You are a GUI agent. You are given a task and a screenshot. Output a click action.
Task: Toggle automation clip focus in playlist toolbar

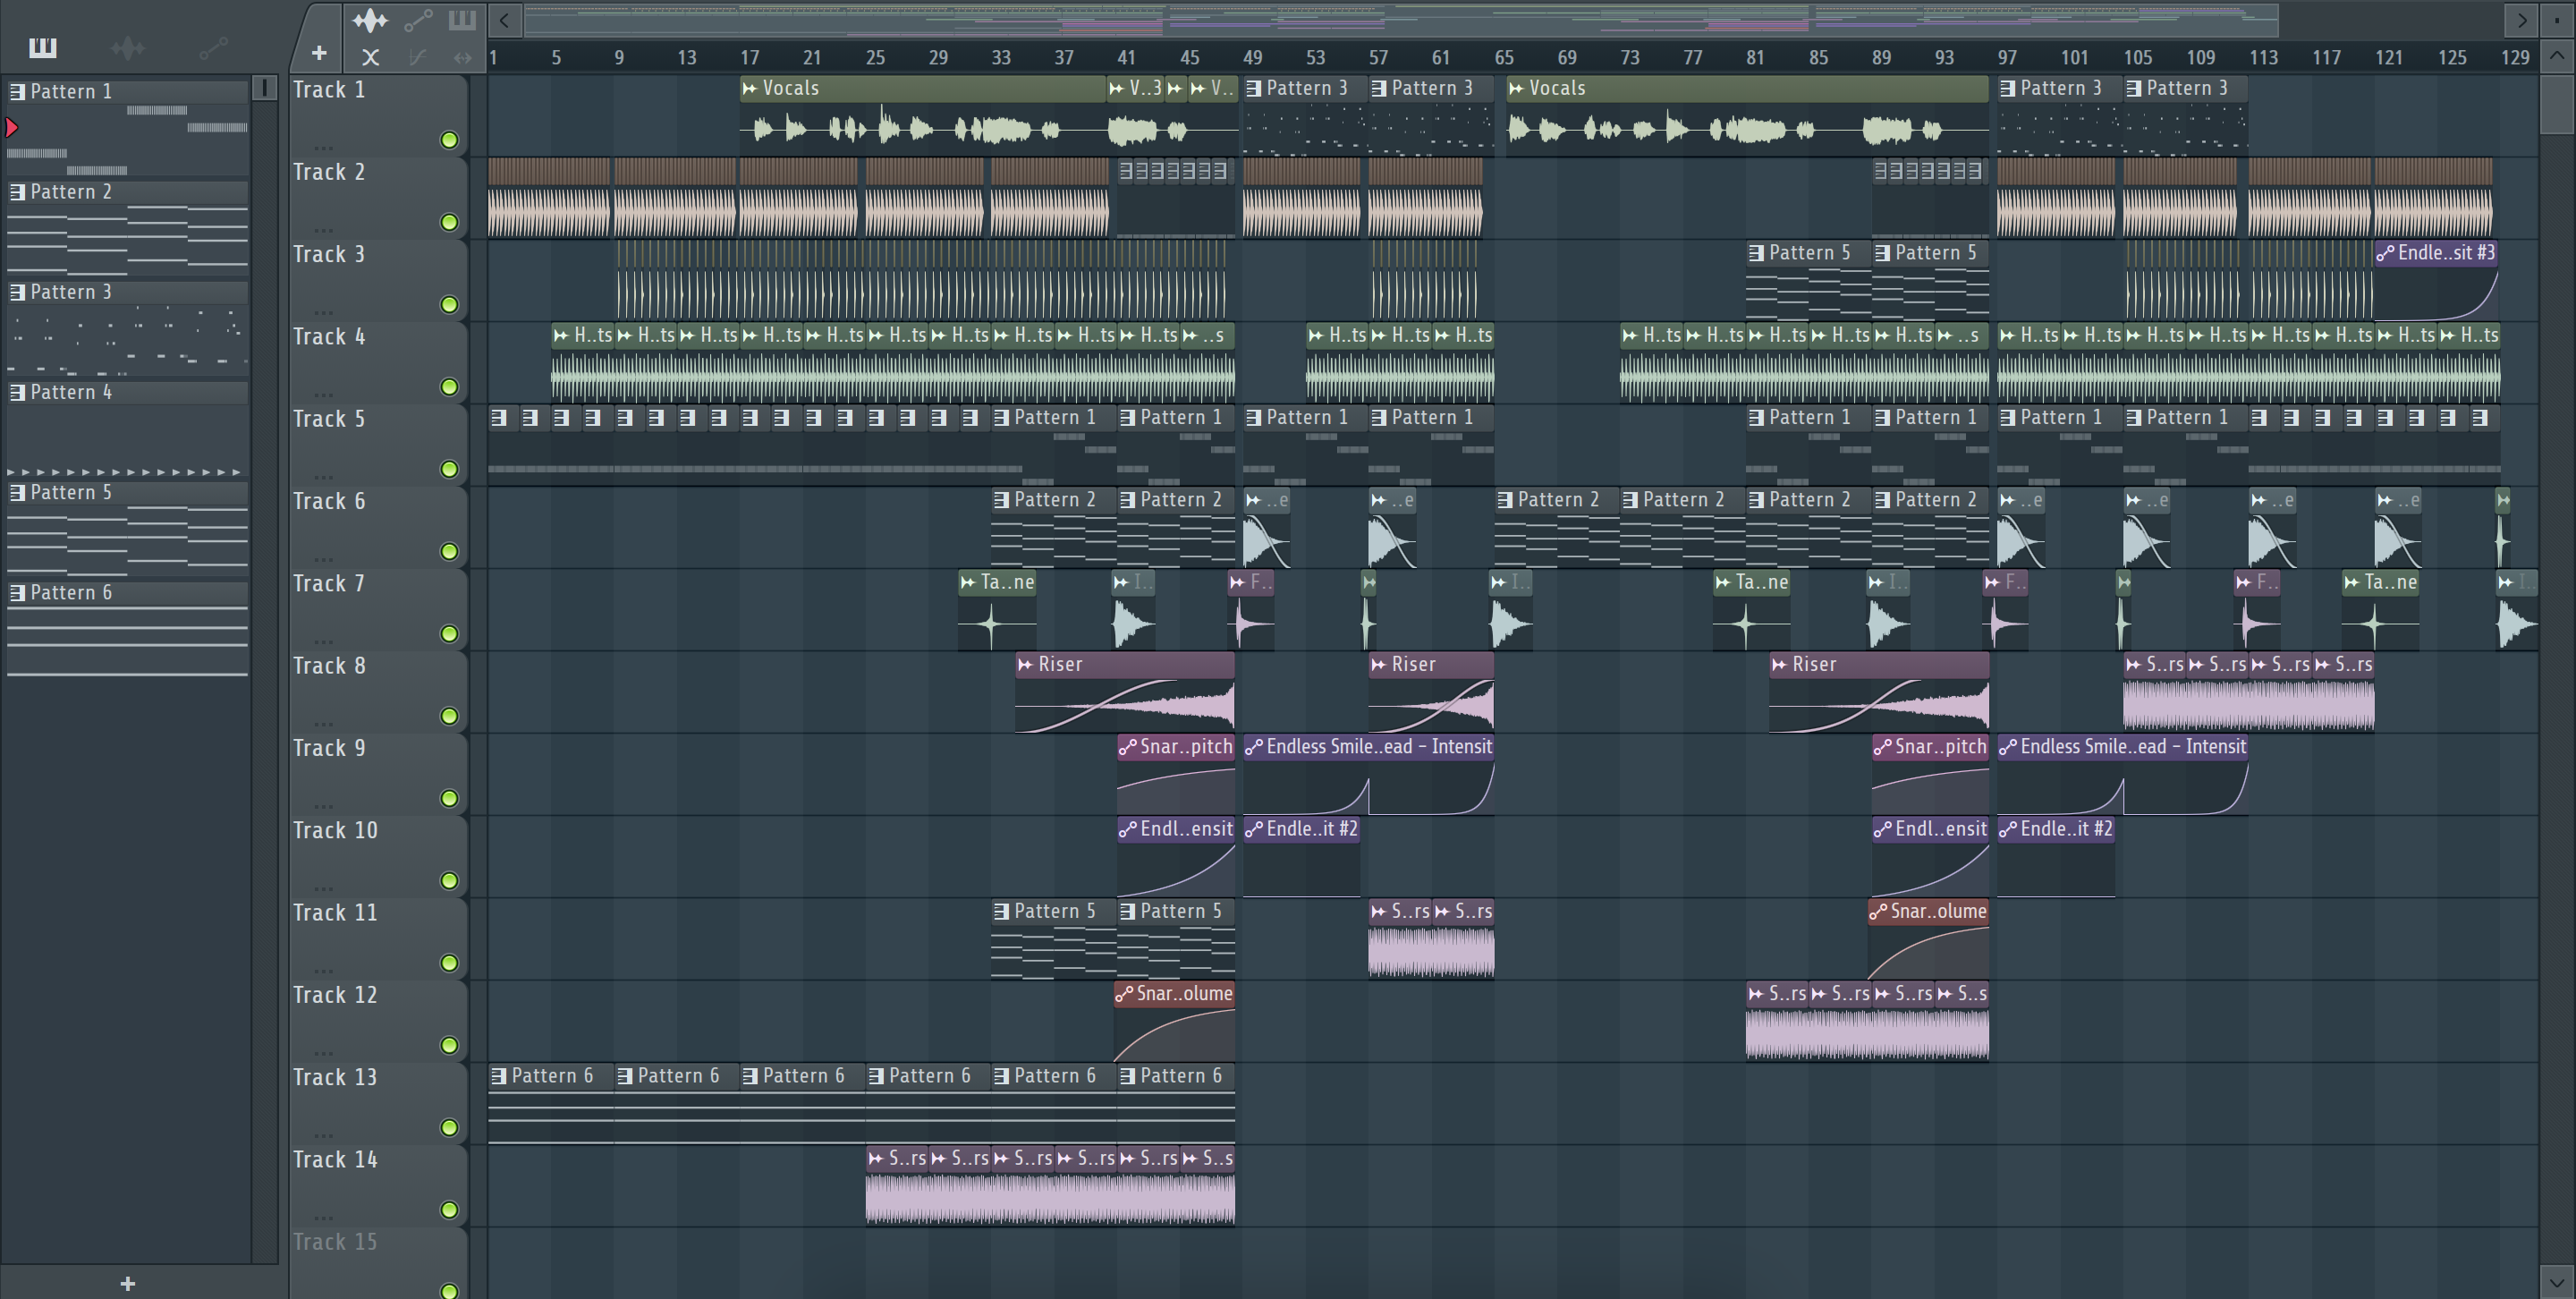[x=418, y=19]
